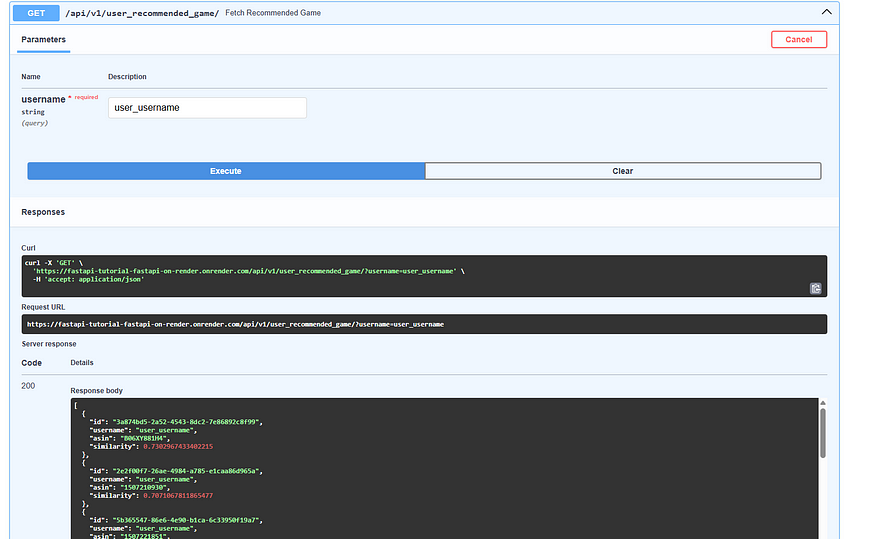
Task: Click the red required label beside username
Action: tap(85, 97)
